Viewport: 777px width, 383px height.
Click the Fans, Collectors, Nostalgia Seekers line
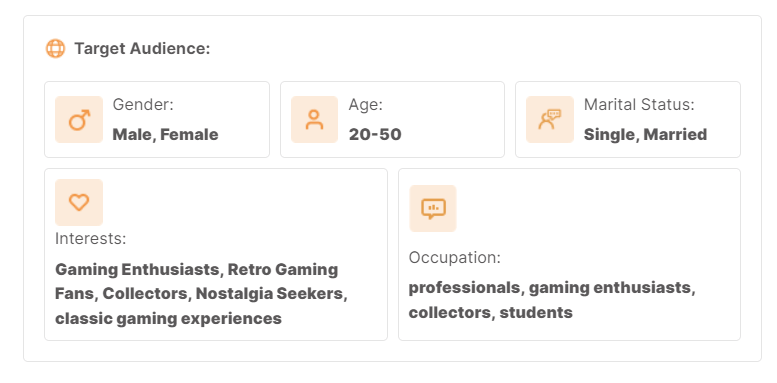tap(201, 293)
